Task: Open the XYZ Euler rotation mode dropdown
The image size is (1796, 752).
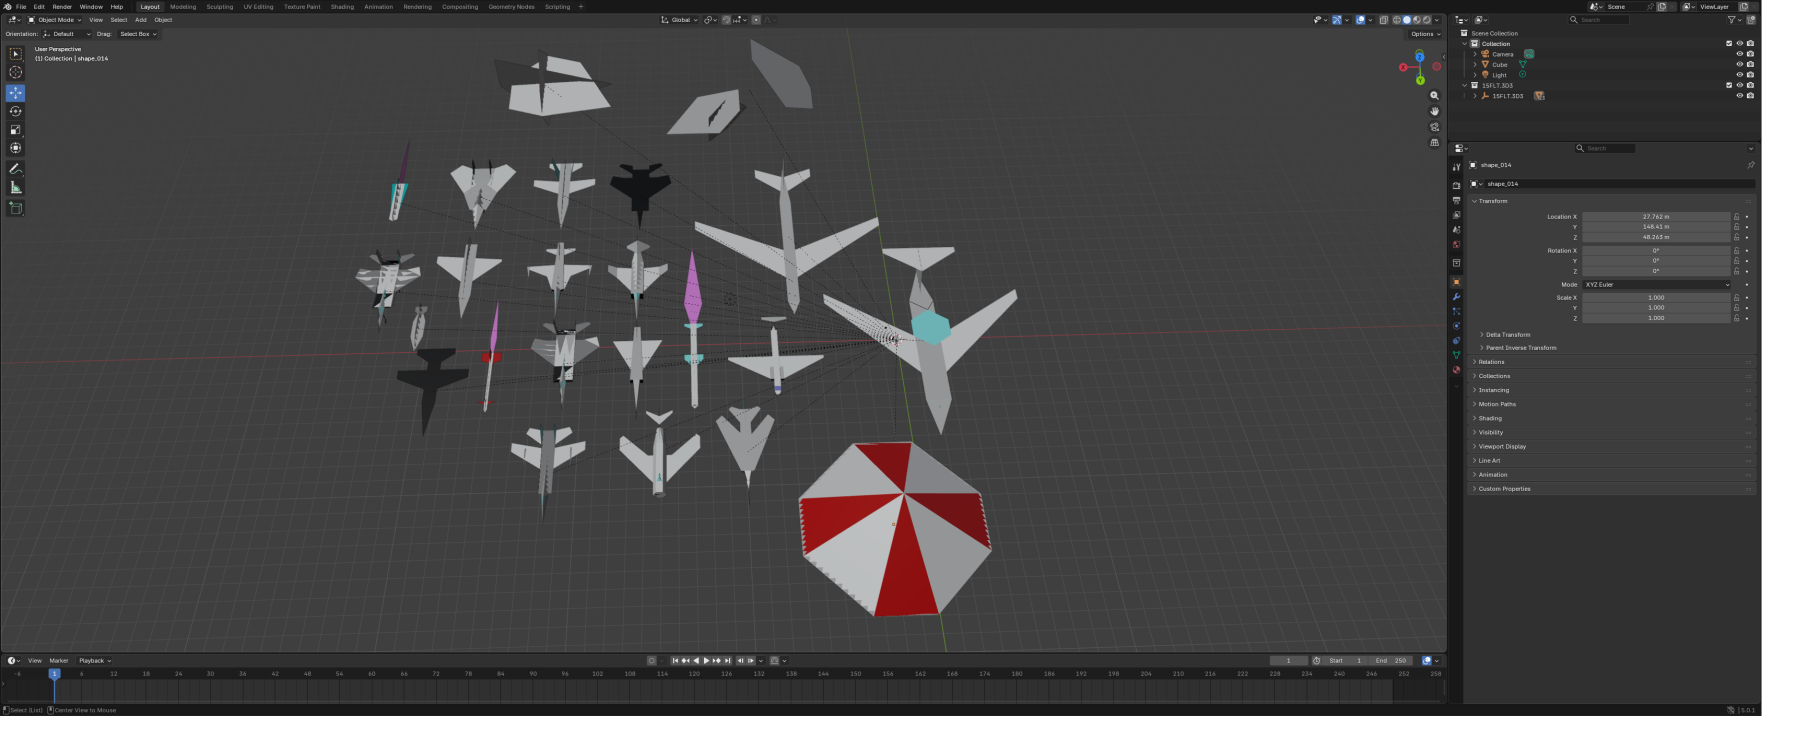Action: 1656,285
